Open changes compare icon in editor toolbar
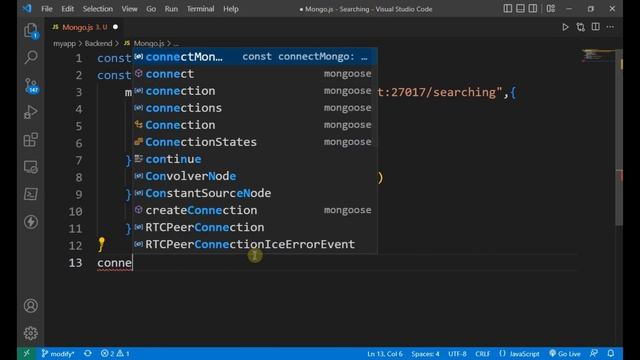The height and width of the screenshot is (360, 640). 580,27
